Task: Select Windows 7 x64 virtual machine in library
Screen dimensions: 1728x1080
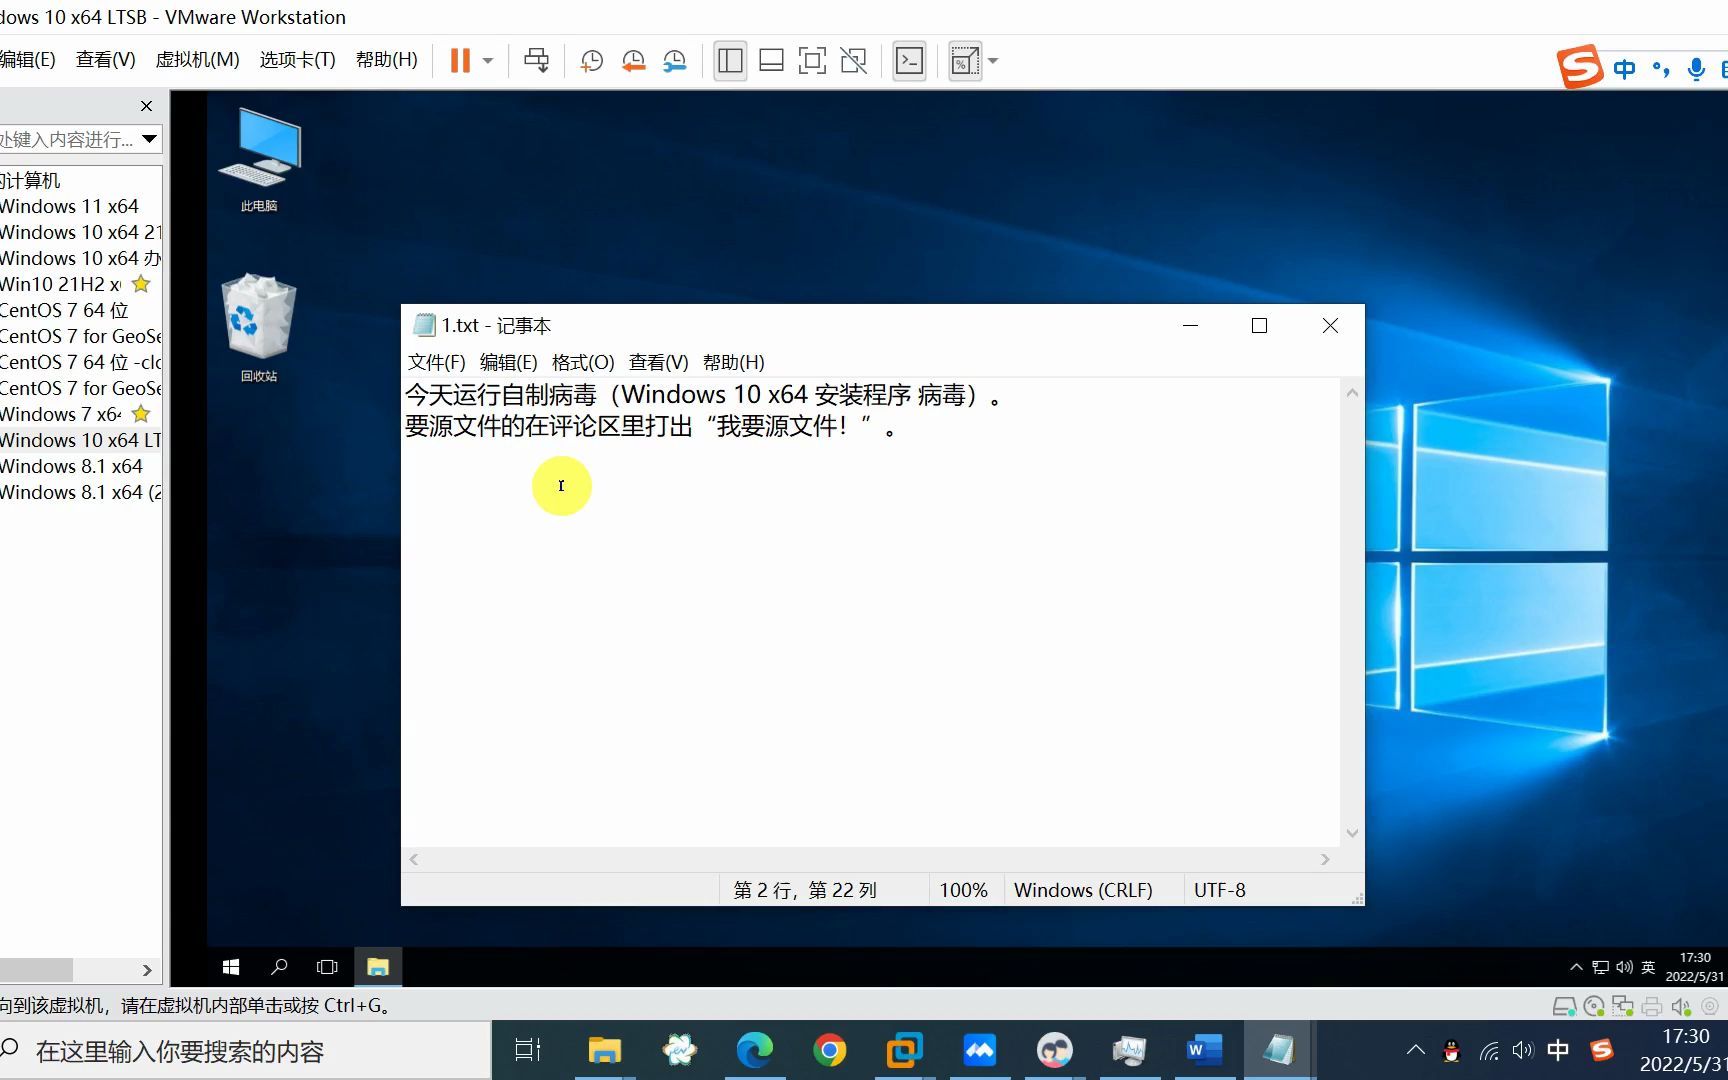Action: (x=60, y=414)
